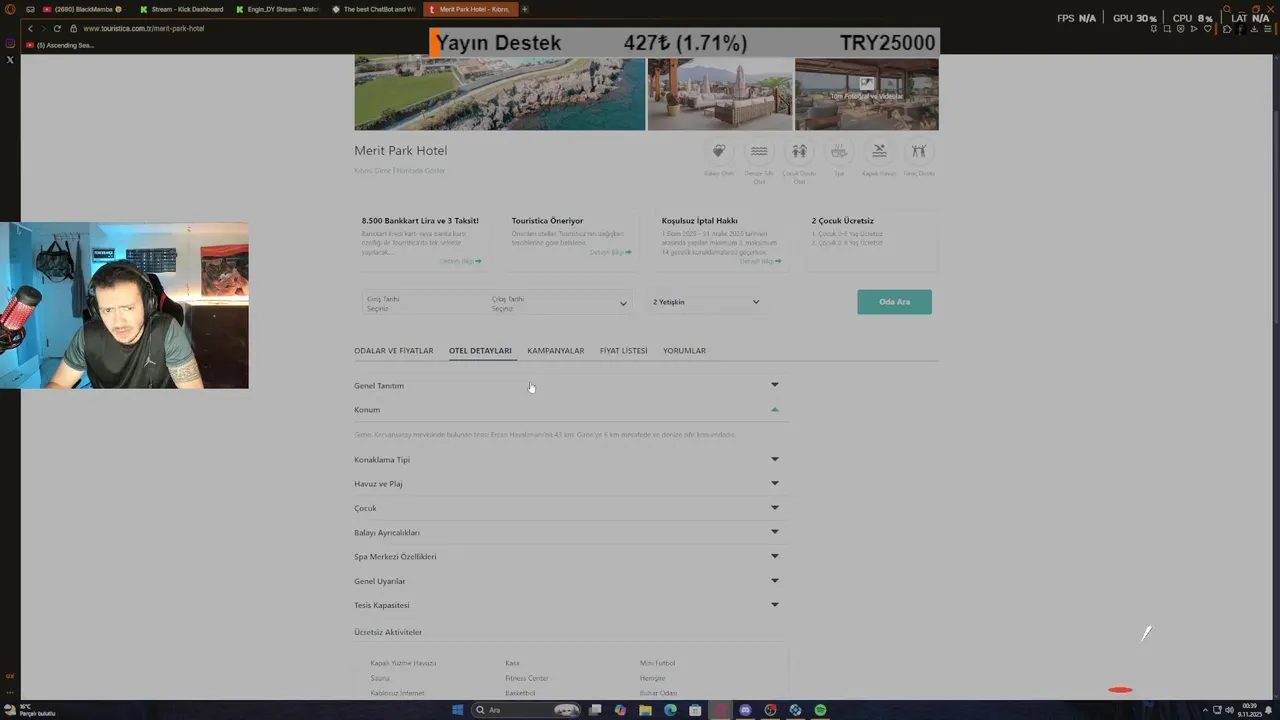Click the taskbar search box Ara
Screen dimensions: 1280x720
pyautogui.click(x=527, y=710)
